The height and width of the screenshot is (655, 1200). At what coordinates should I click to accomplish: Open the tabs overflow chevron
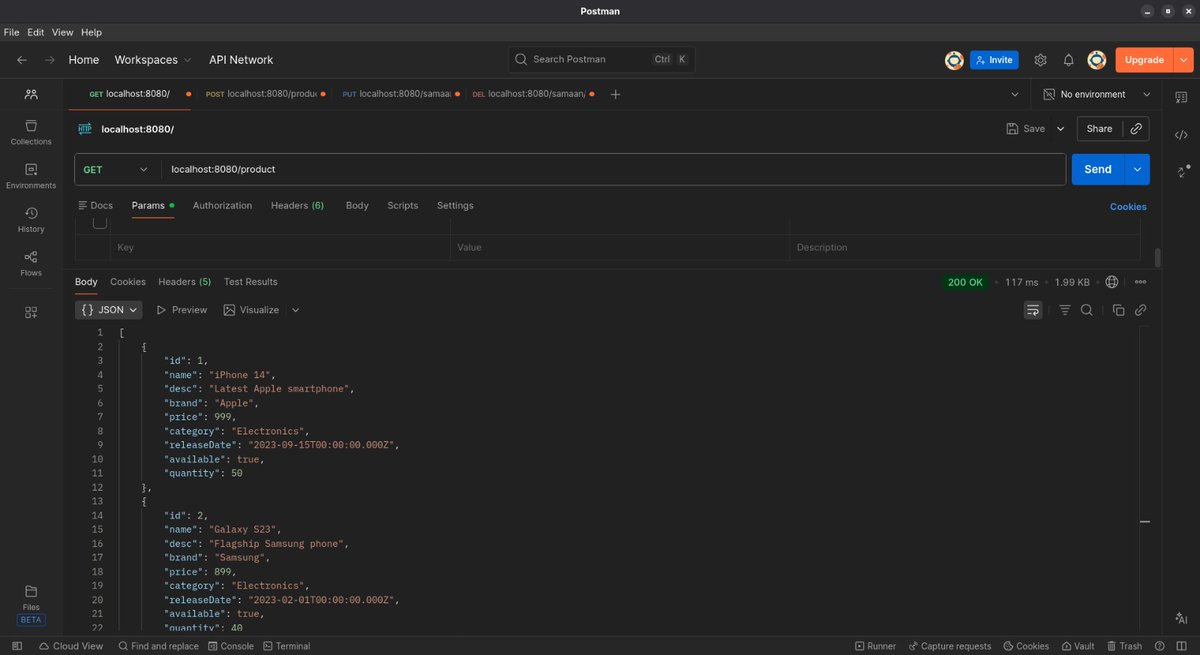[1015, 94]
